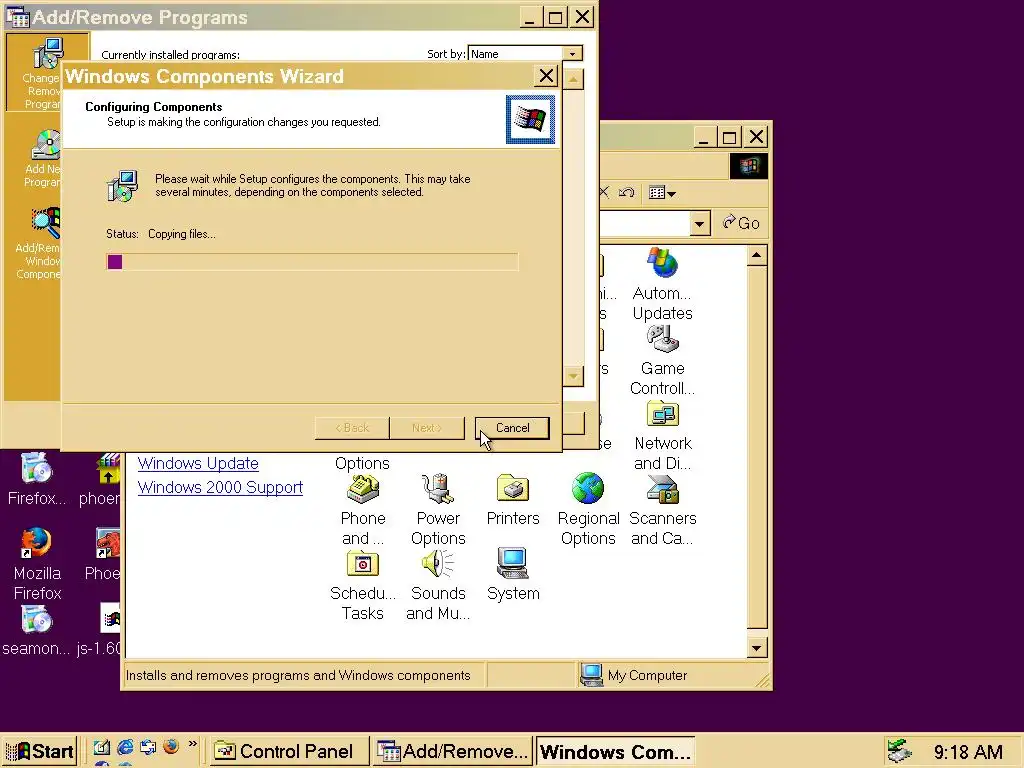The width and height of the screenshot is (1024, 768).
Task: Open Scanners and Cameras icon
Action: [x=662, y=489]
